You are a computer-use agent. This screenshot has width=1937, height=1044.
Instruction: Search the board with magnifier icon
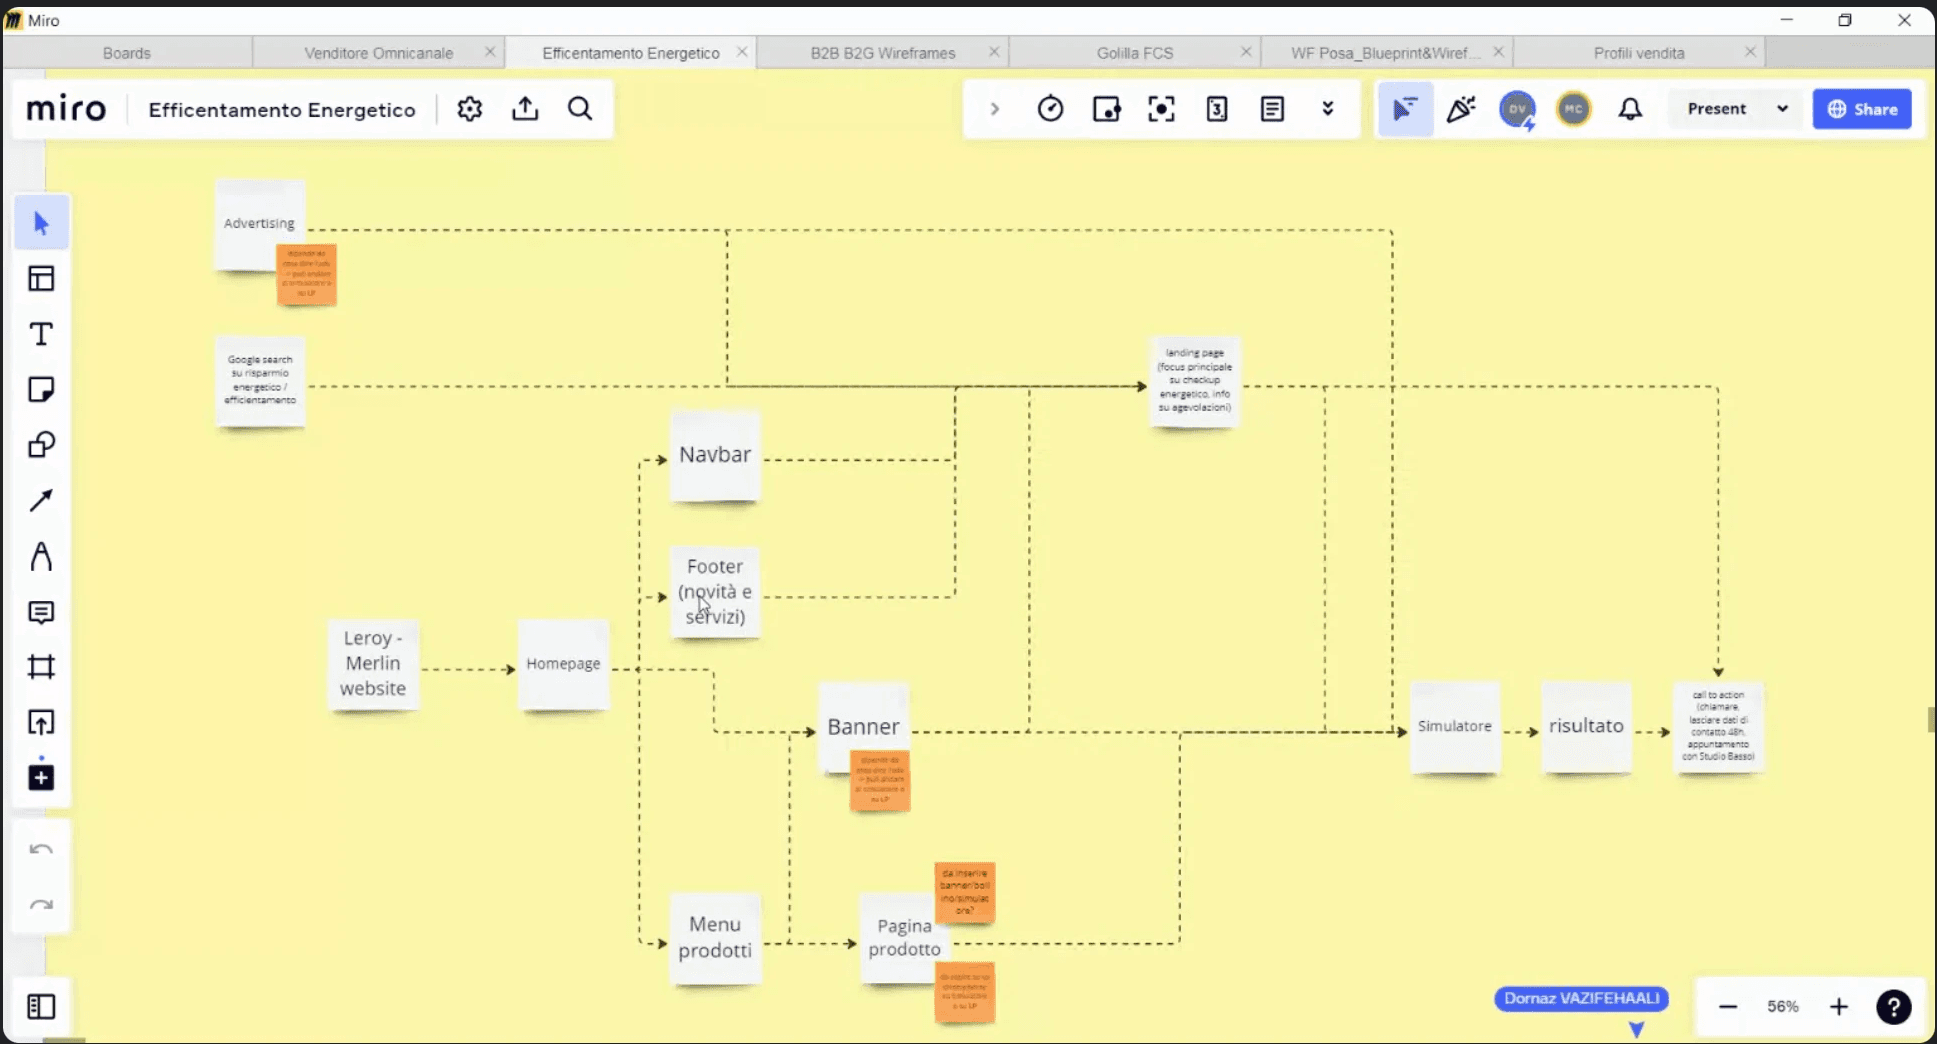click(580, 109)
